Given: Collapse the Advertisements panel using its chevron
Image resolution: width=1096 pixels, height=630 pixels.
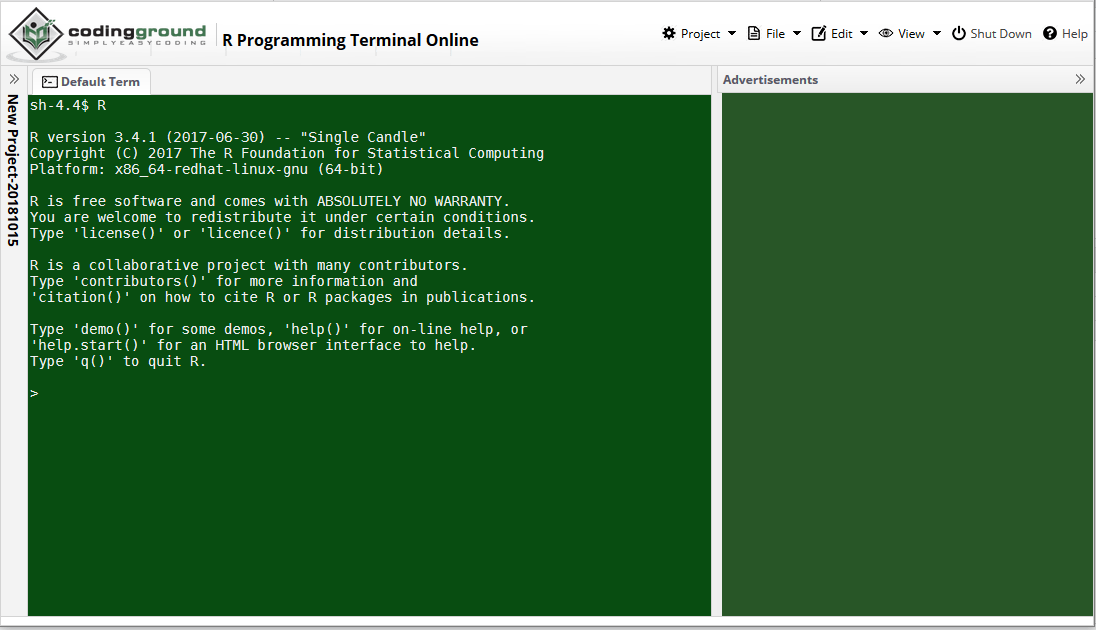Looking at the screenshot, I should [1080, 78].
